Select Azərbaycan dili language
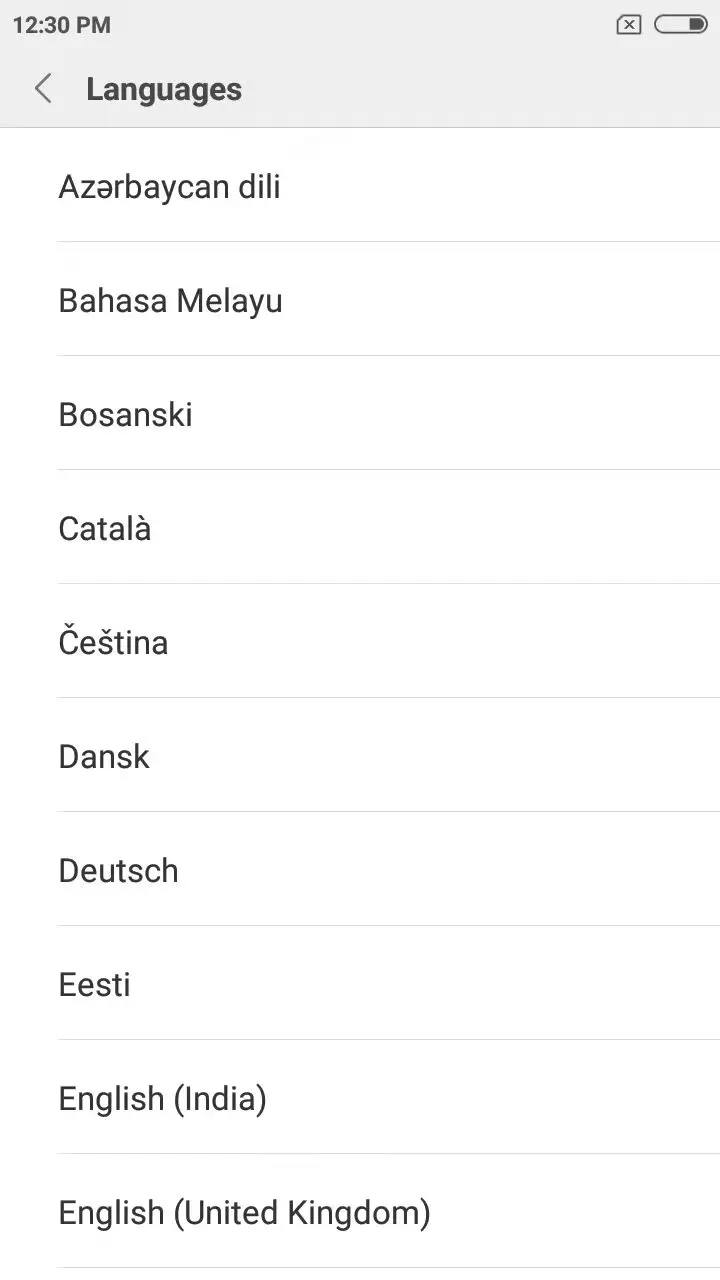Image resolution: width=720 pixels, height=1280 pixels. (170, 187)
